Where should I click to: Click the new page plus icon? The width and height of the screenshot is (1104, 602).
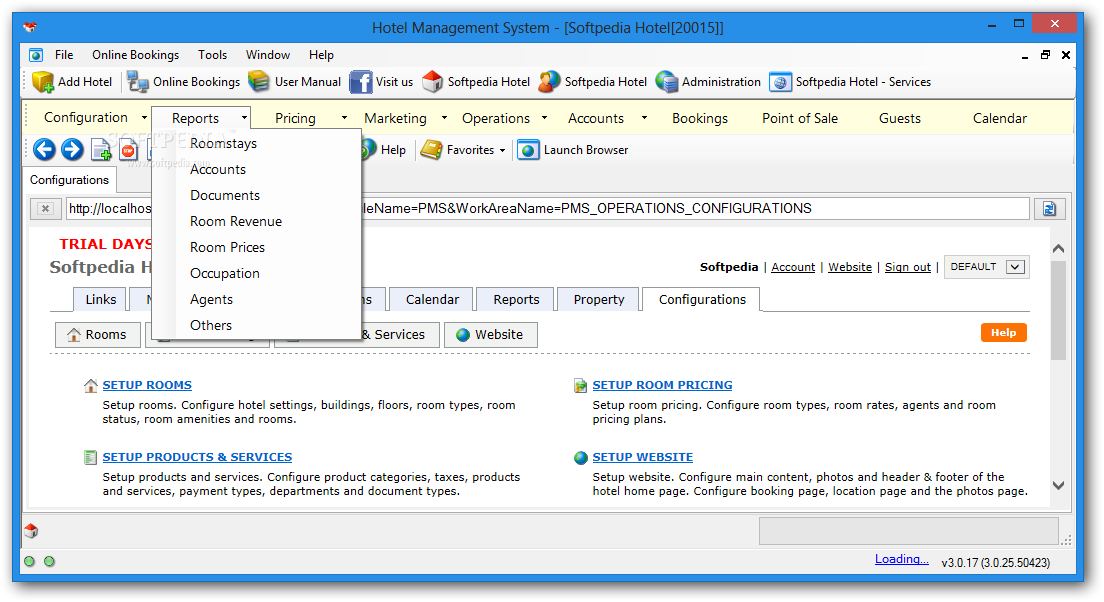coord(101,150)
